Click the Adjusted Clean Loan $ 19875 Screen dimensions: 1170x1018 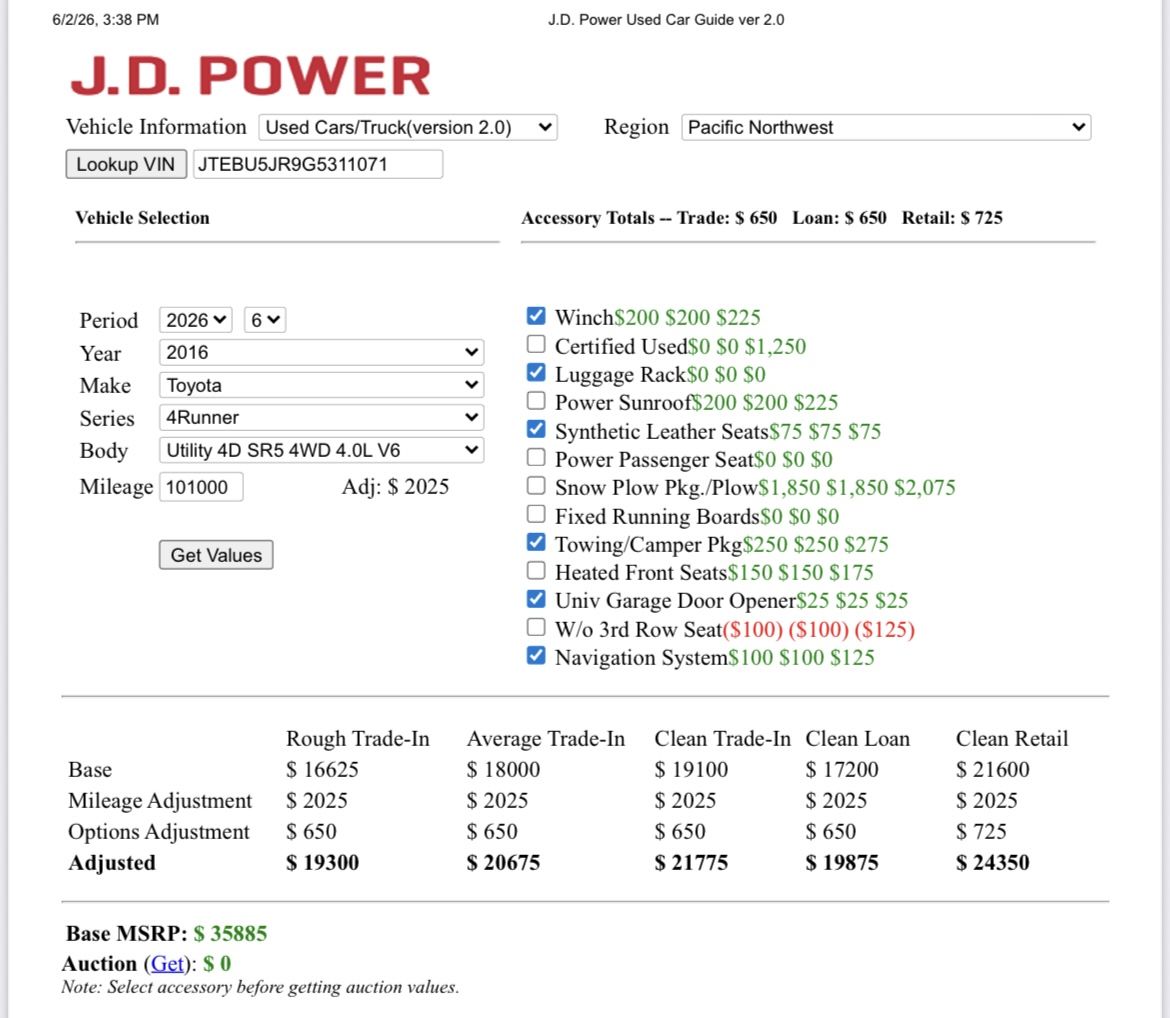842,863
